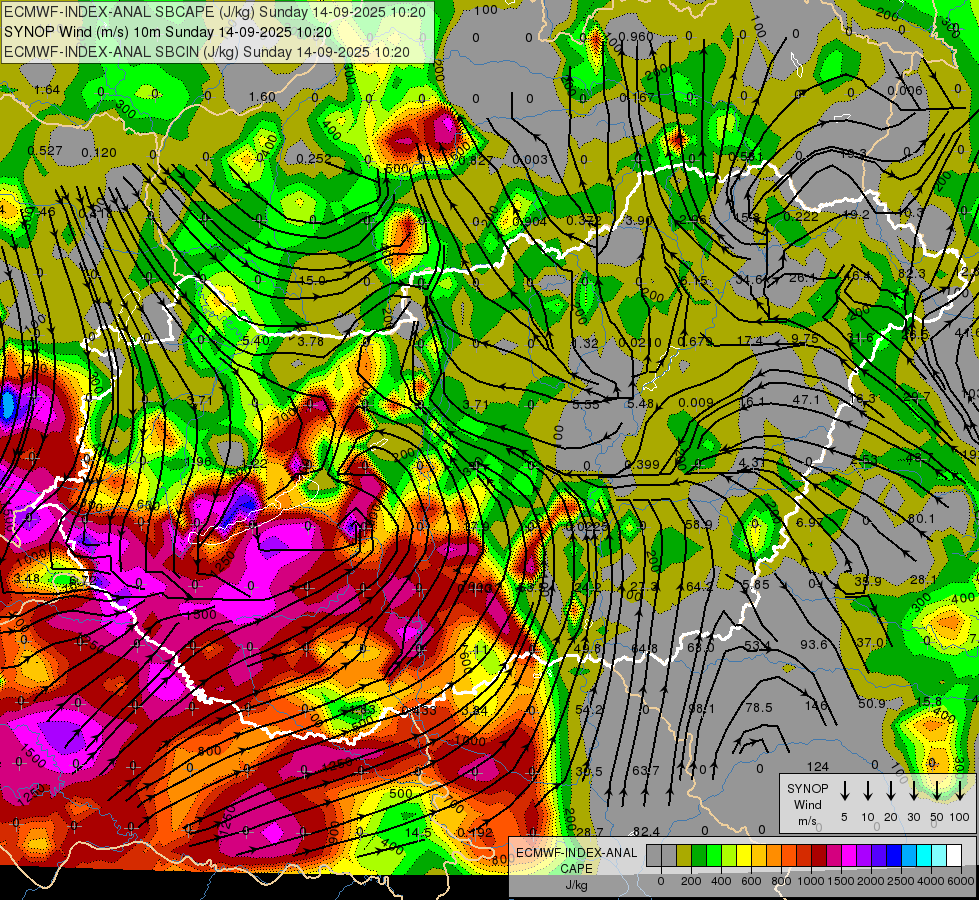
Task: Click the 98.1 station value
Action: click(x=701, y=709)
